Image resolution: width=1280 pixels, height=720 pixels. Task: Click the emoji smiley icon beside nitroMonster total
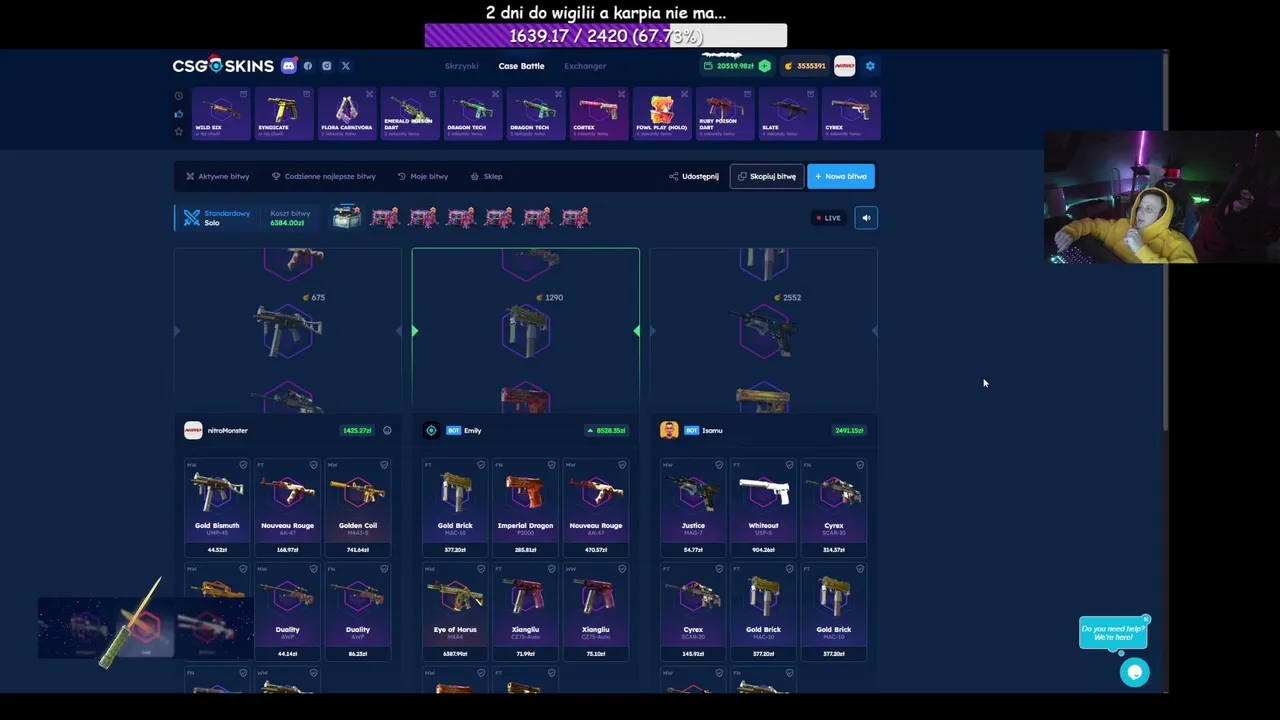pyautogui.click(x=387, y=431)
